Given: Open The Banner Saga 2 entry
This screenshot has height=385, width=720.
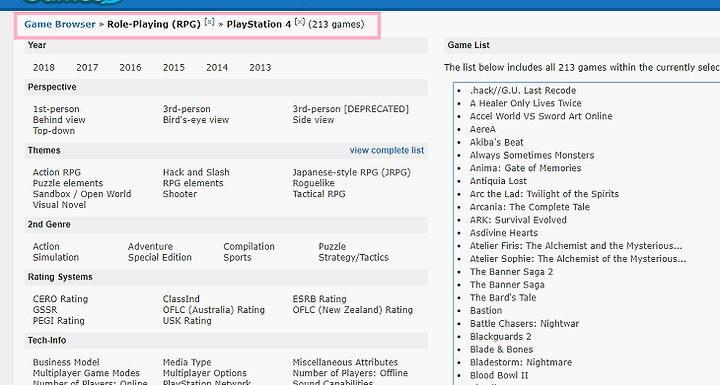Looking at the screenshot, I should 511,272.
